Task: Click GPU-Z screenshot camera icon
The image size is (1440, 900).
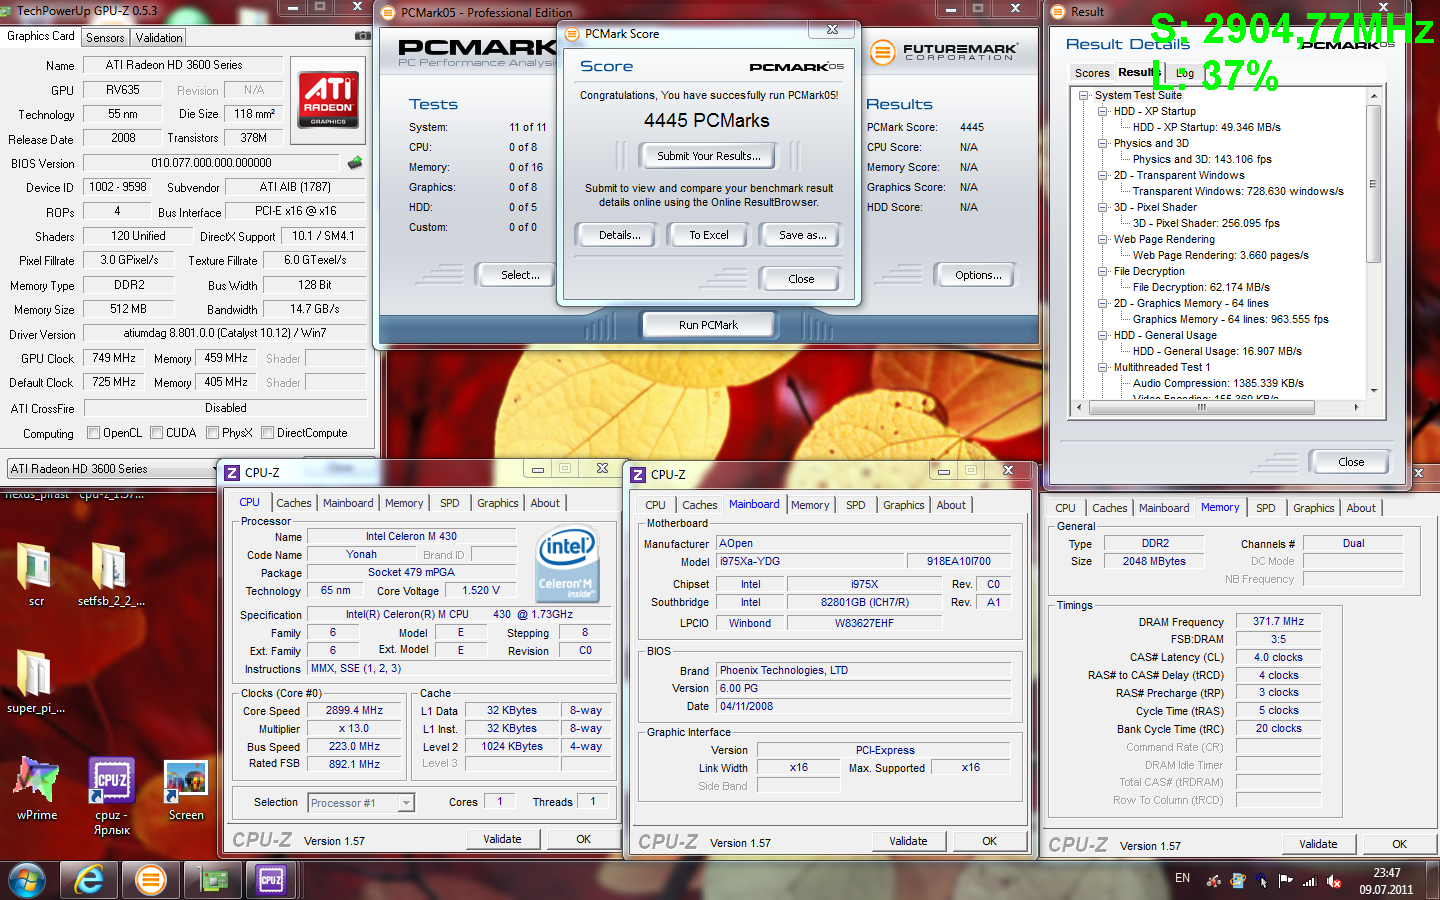Action: [361, 36]
